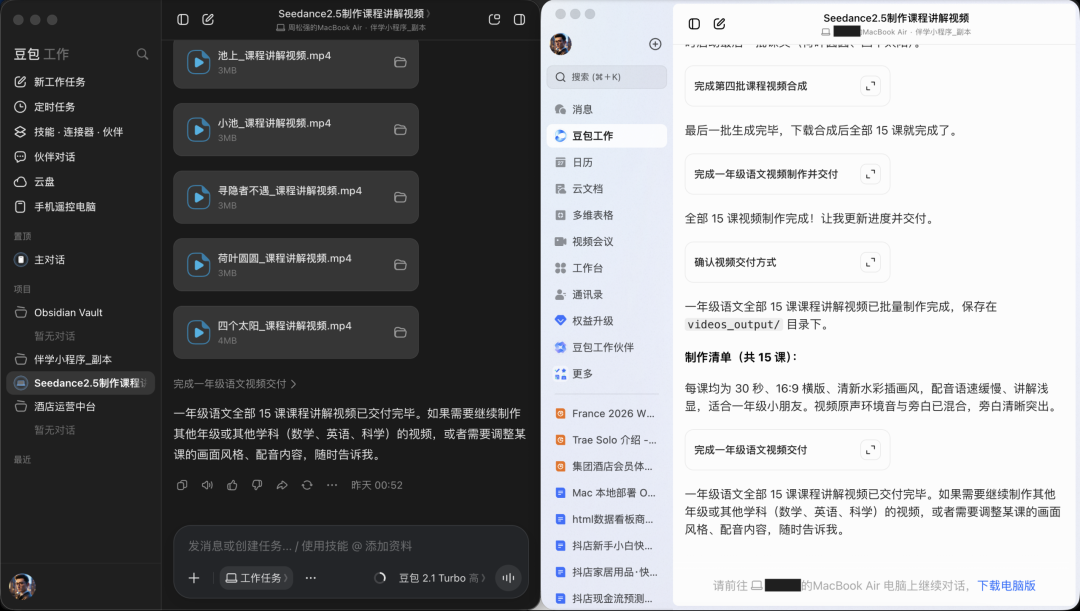Expand the 完成一年级语文视频制作并交付 card
1080x611 pixels.
coord(871,174)
